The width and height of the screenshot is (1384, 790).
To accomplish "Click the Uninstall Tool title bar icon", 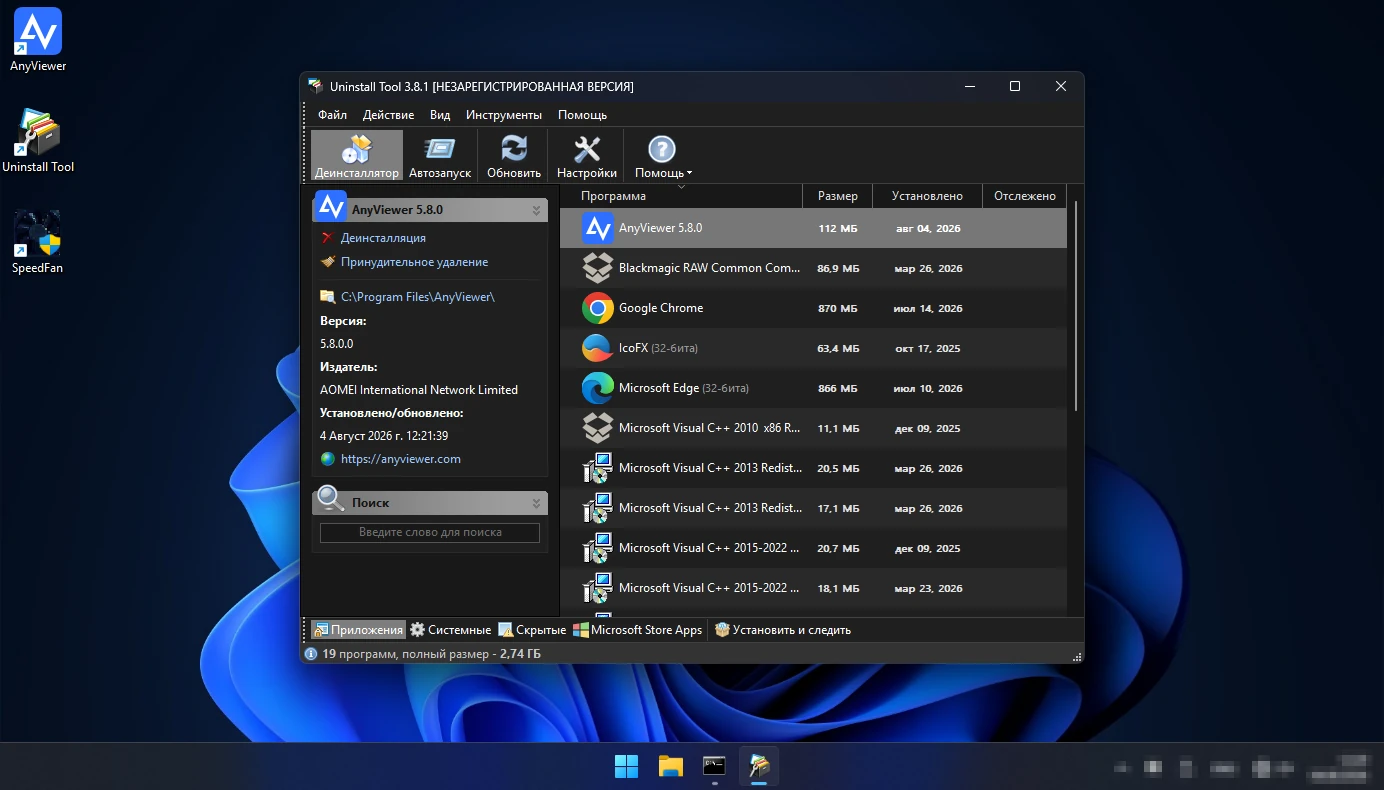I will click(x=315, y=86).
